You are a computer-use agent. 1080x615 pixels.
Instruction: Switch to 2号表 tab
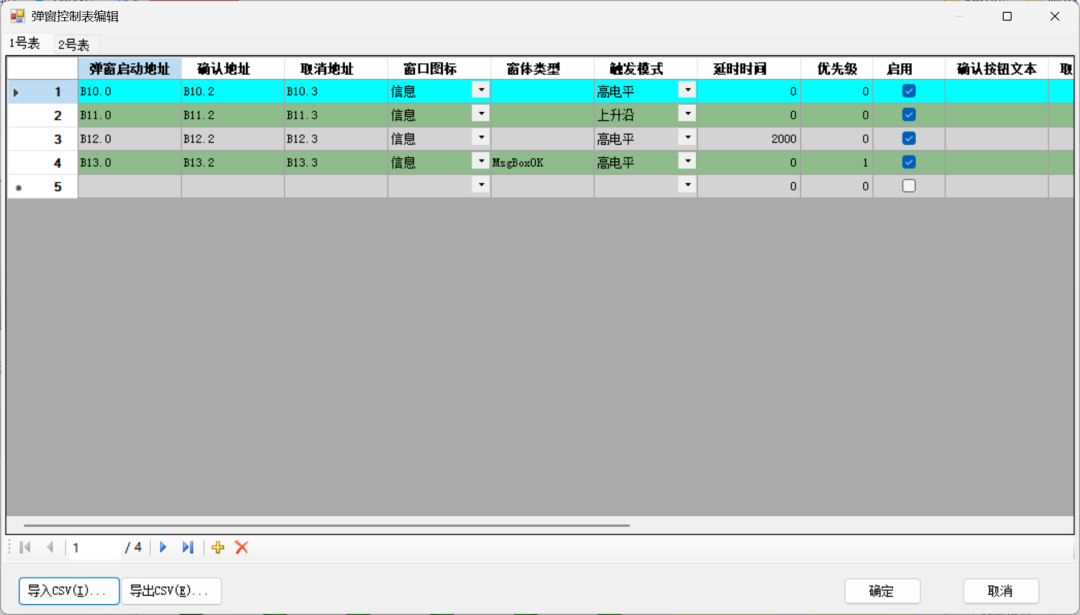(74, 45)
